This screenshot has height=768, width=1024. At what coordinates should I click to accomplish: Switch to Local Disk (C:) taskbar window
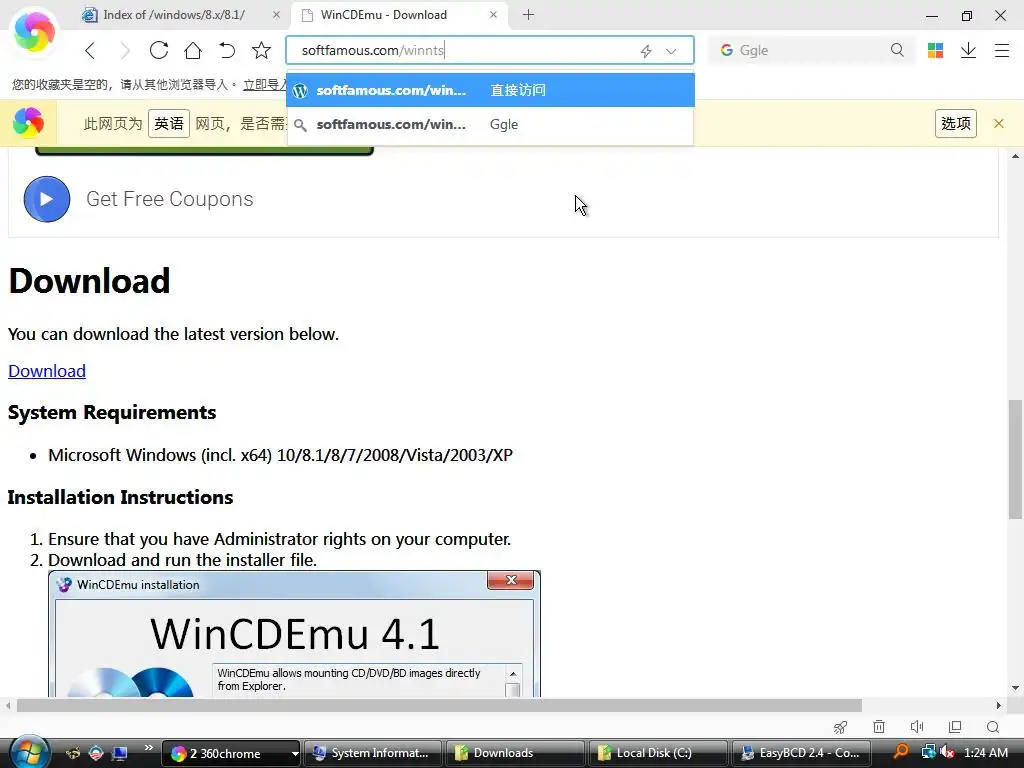tap(658, 753)
